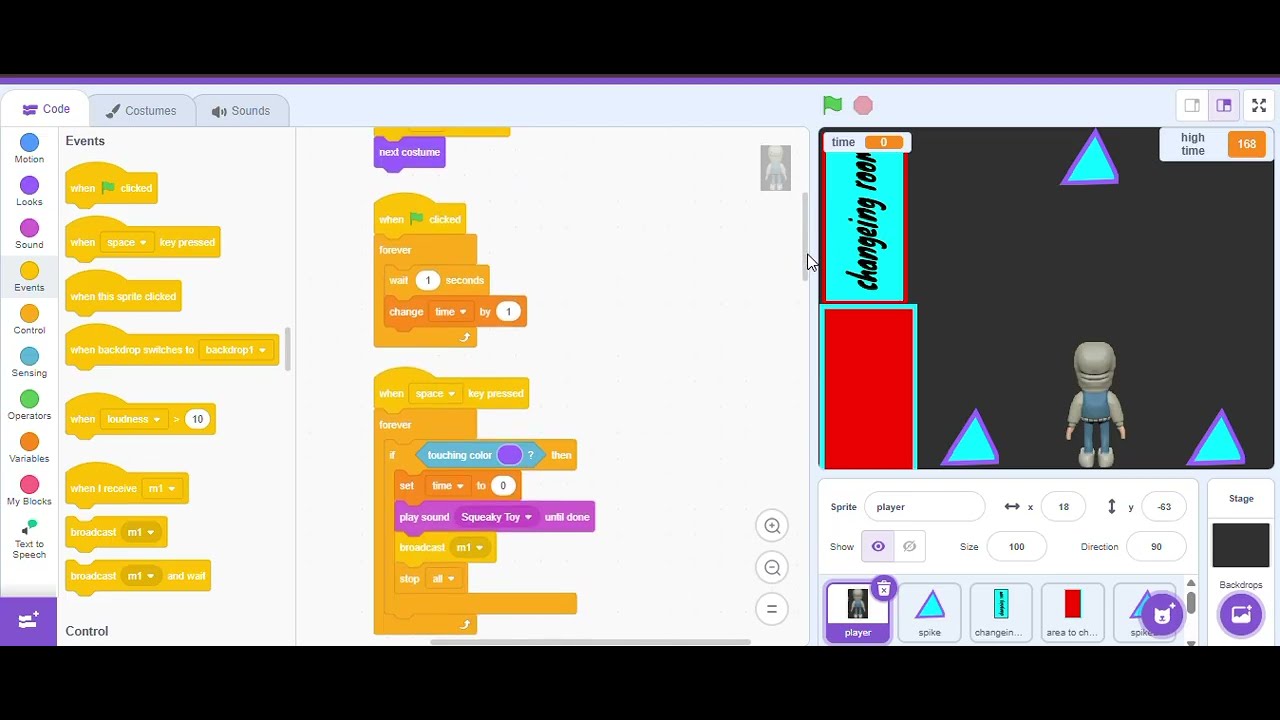Viewport: 1280px width, 720px height.
Task: Select the Text to Speech category
Action: (29, 538)
